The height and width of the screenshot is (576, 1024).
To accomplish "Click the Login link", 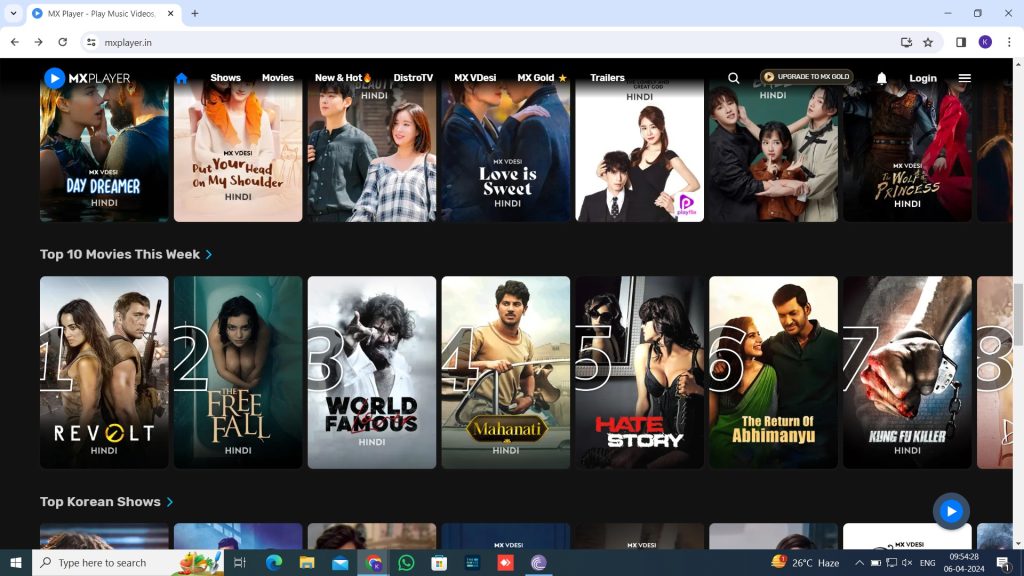I will pos(922,78).
